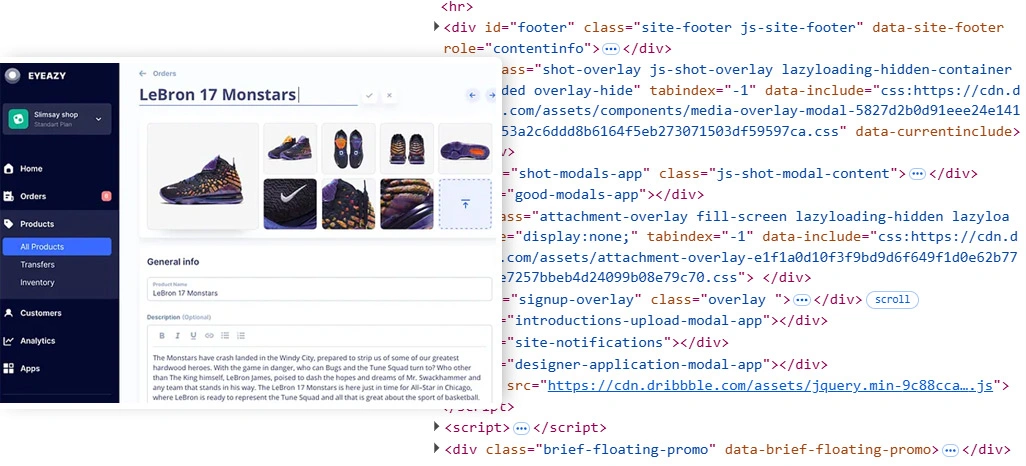Screen dimensions: 1026x466
Task: Expand the brief-floating-promo div node
Action: click(436, 448)
